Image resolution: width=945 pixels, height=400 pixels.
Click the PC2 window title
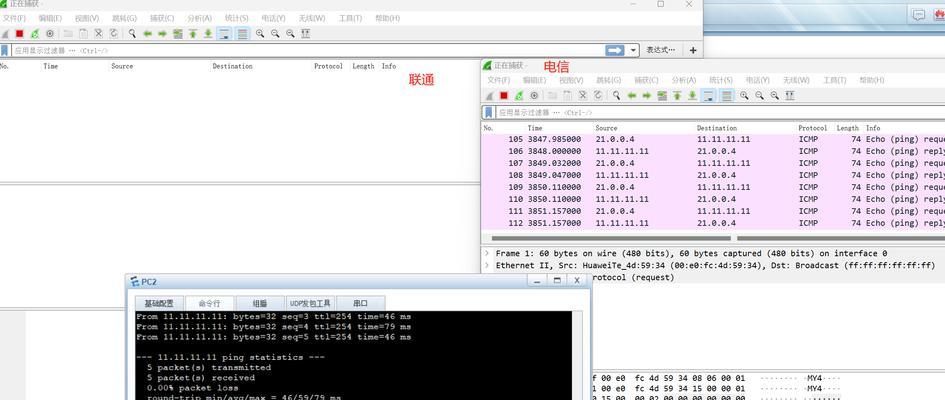[149, 281]
